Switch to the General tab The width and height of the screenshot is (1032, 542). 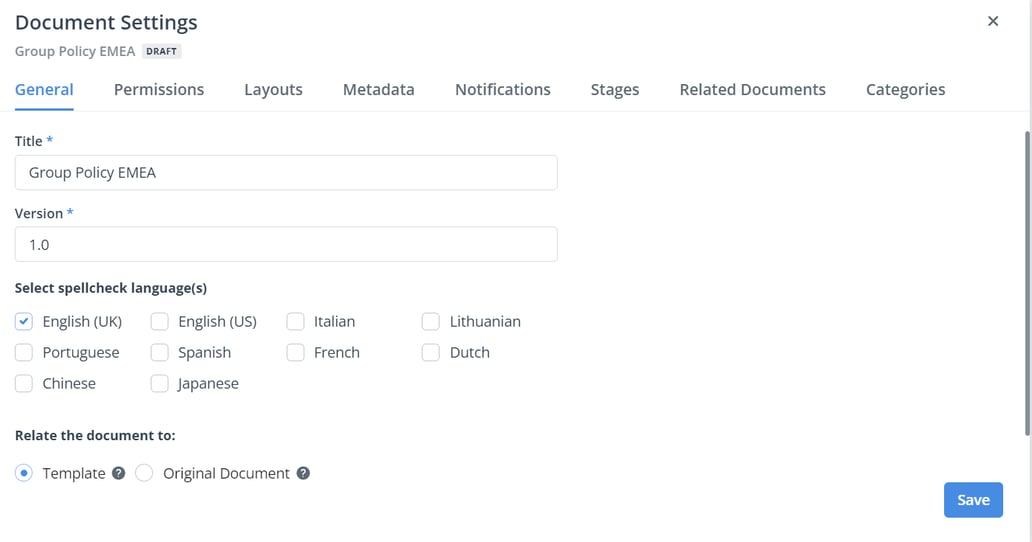click(44, 89)
